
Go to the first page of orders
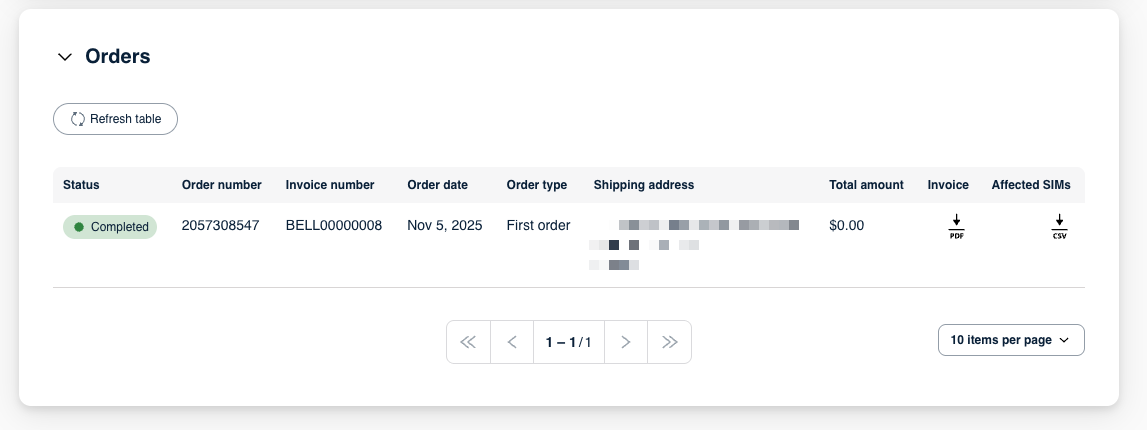468,342
